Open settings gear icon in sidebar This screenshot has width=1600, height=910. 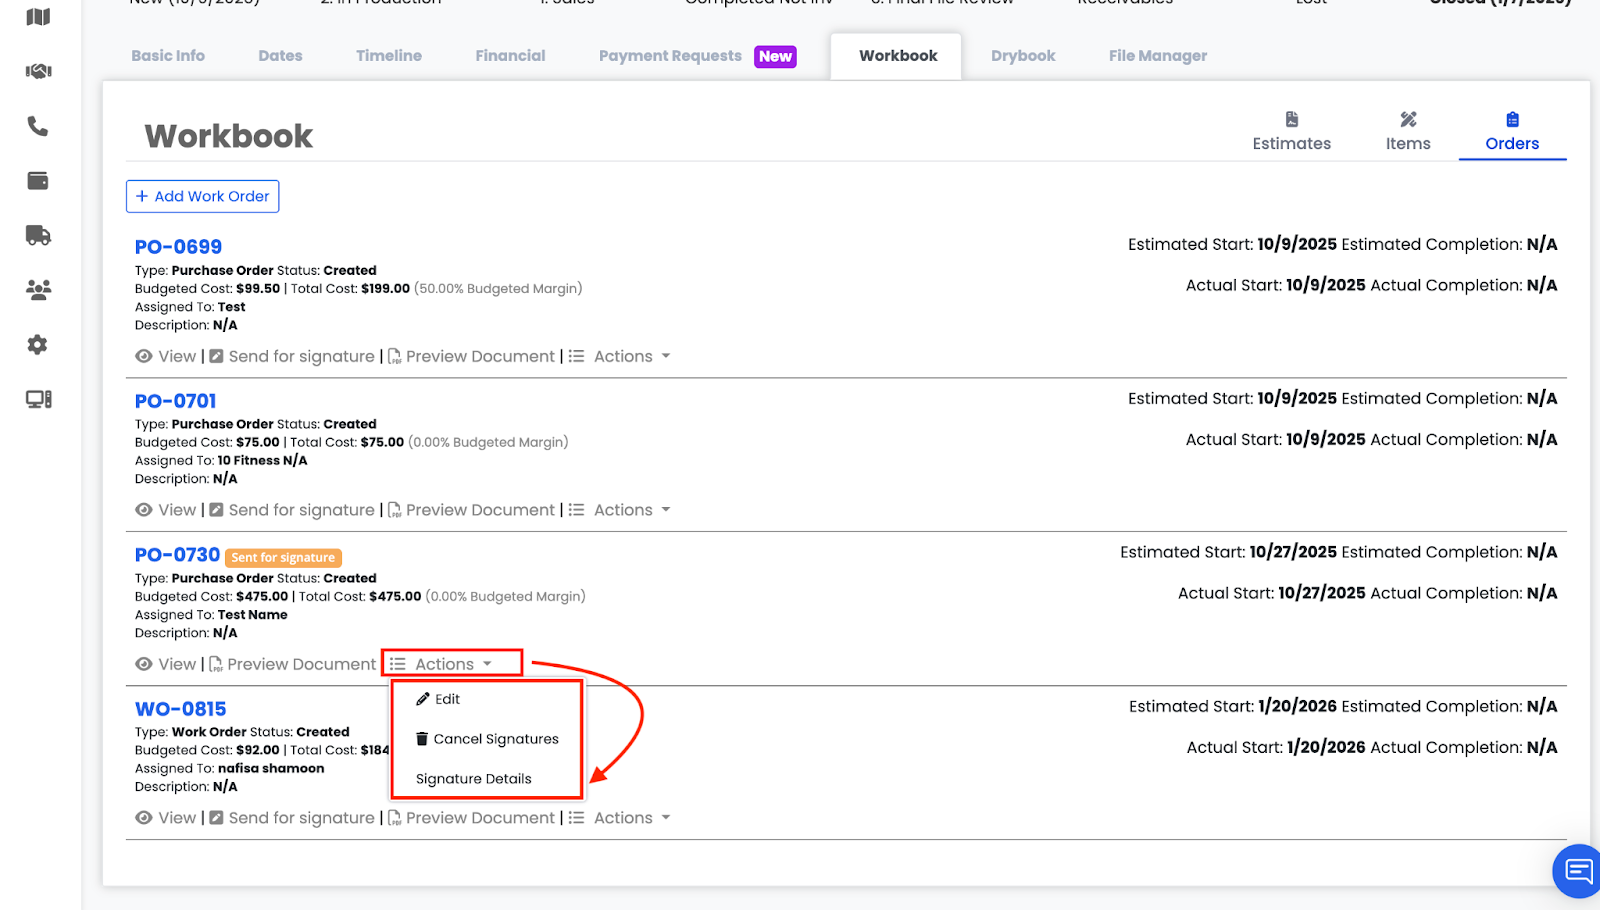(x=38, y=345)
